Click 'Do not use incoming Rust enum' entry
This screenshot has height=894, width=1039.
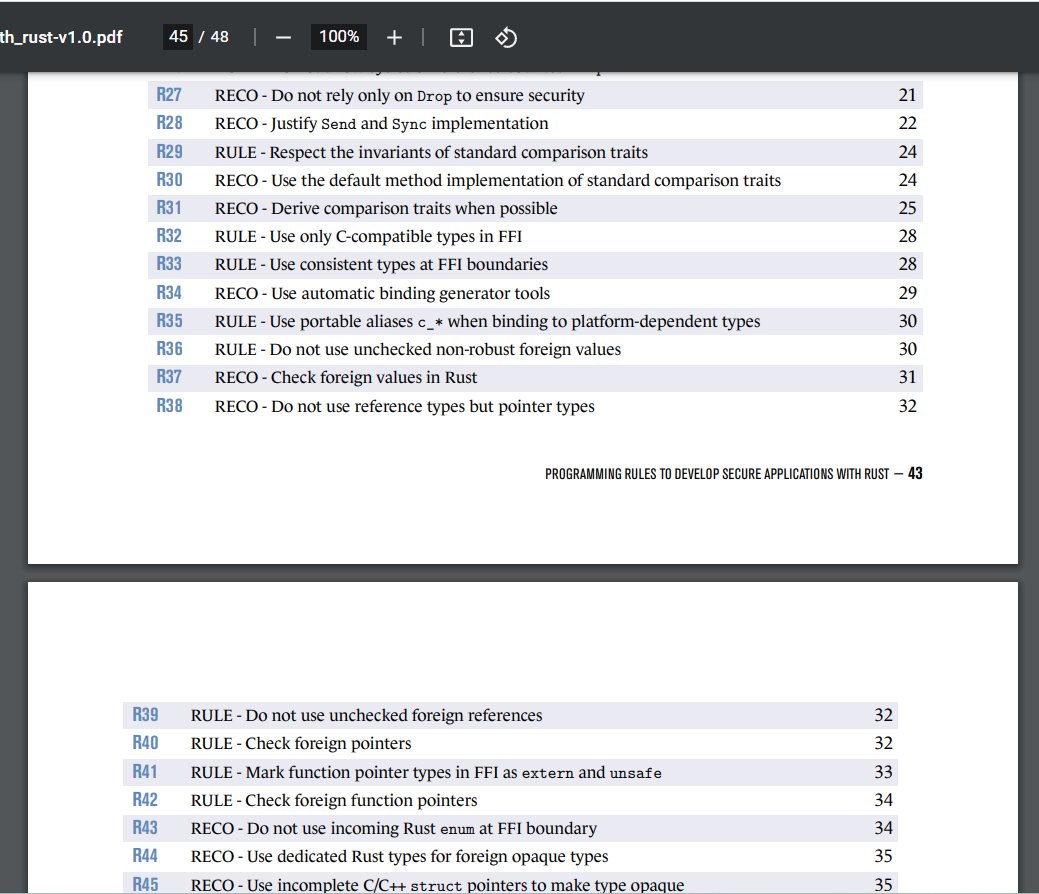[x=394, y=828]
